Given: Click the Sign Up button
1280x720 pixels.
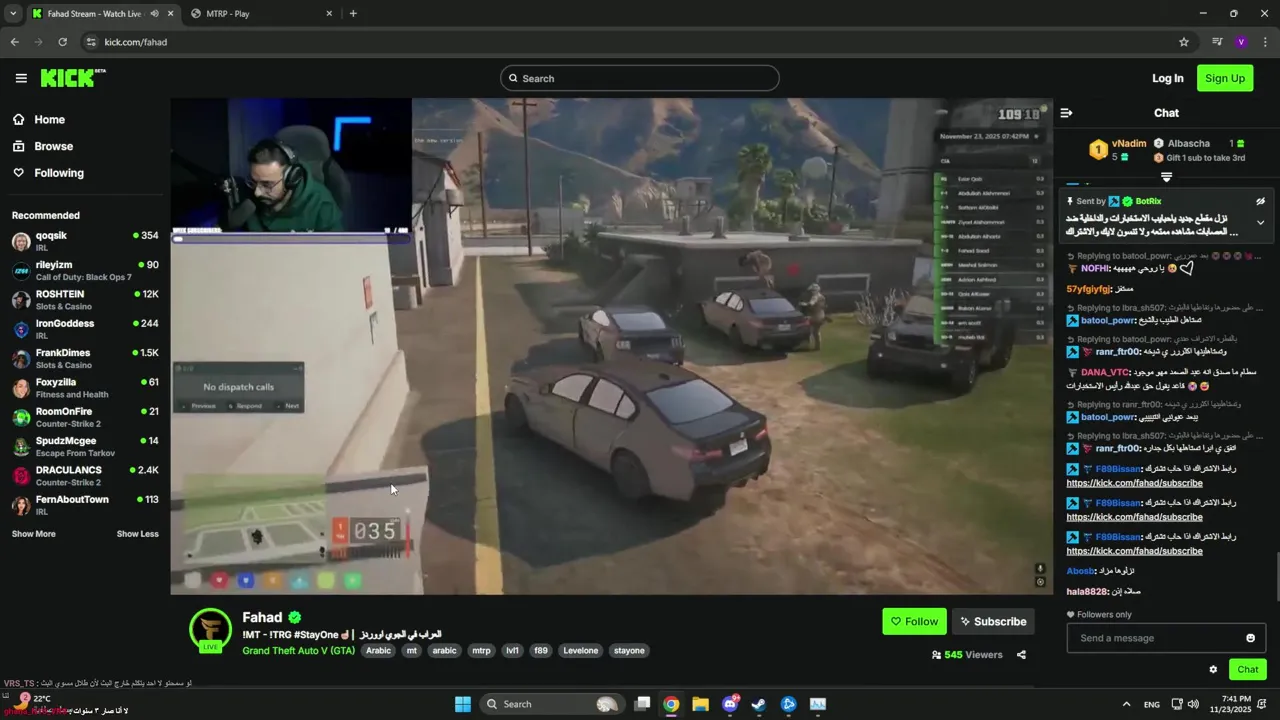Looking at the screenshot, I should (x=1225, y=78).
